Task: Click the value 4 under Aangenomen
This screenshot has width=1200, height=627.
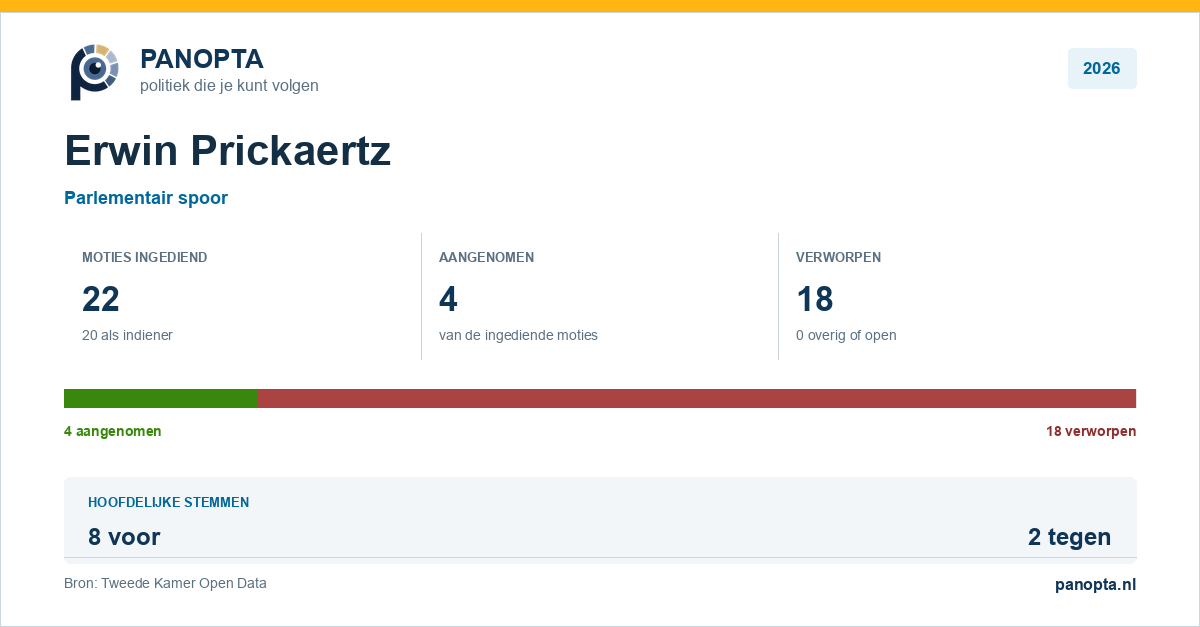Action: [449, 299]
